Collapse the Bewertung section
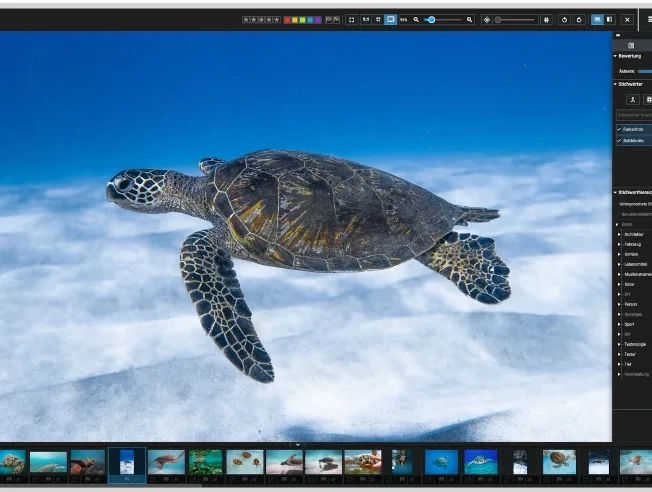The image size is (652, 492). click(615, 56)
